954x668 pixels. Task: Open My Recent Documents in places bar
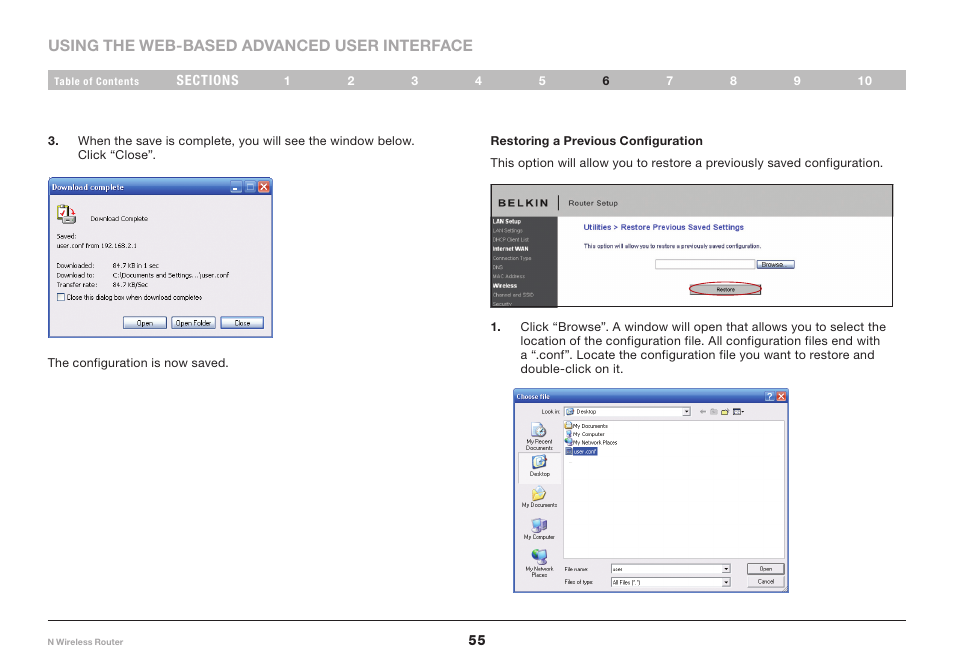(539, 436)
